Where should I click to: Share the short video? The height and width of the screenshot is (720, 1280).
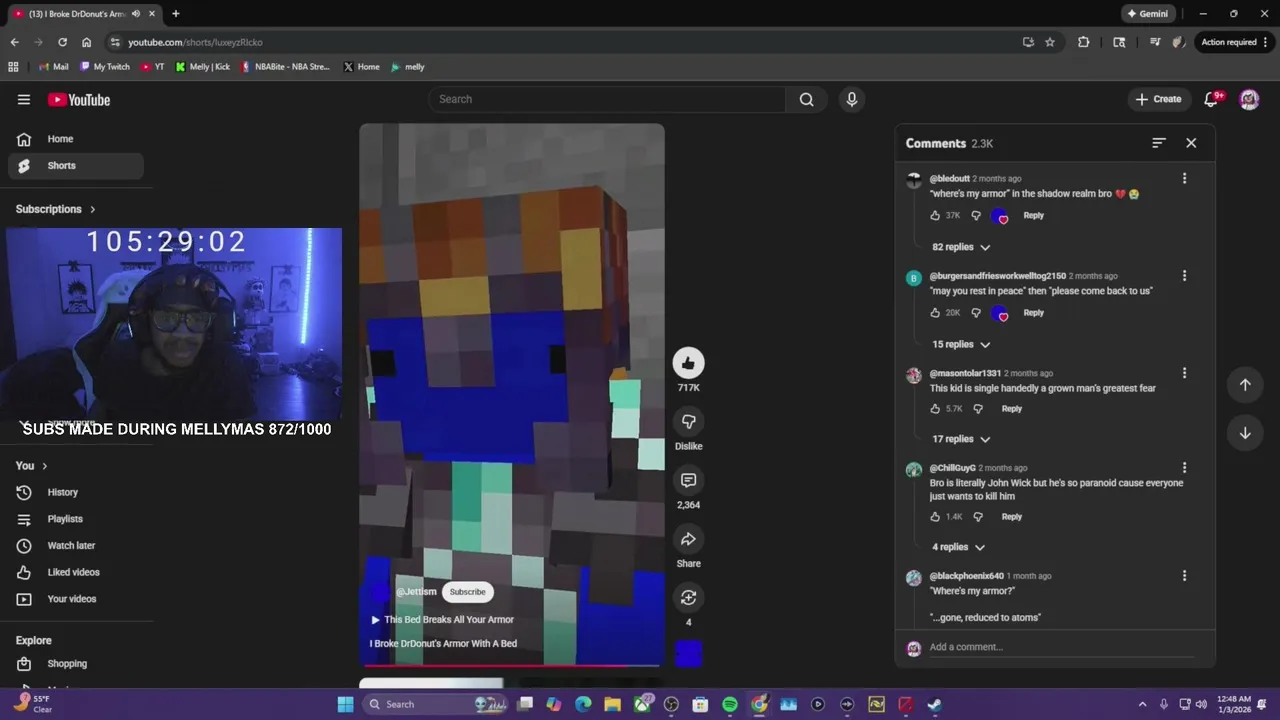pos(688,539)
